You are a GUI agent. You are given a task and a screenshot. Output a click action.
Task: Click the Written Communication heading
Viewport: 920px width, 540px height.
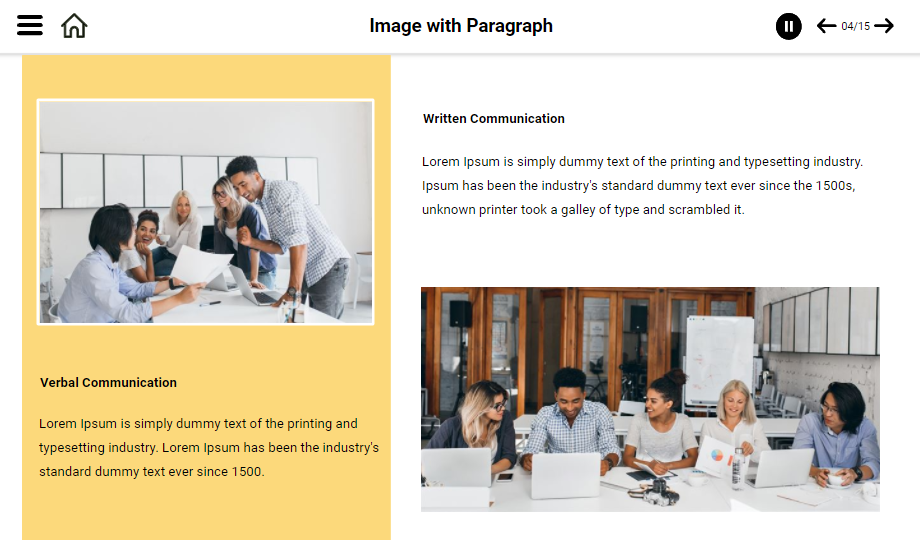coord(493,119)
